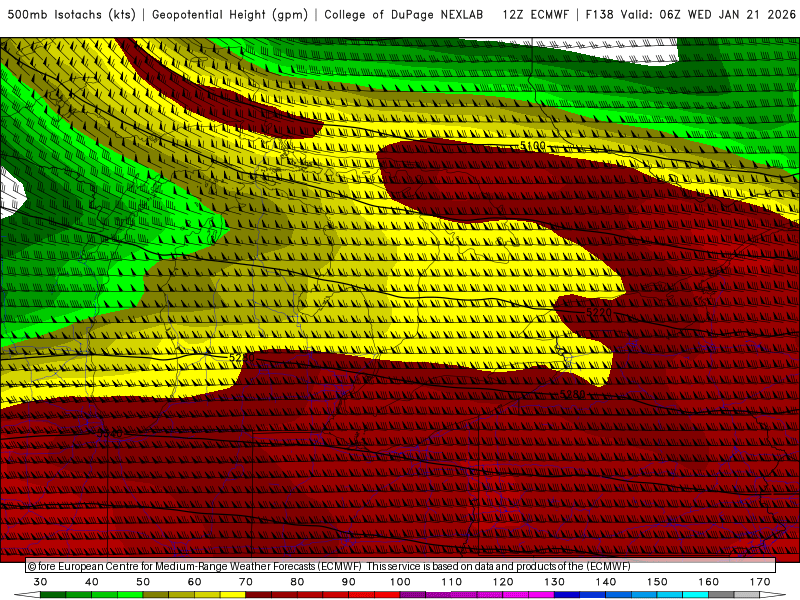Viewport: 800px width, 600px height.
Task: Click the 5100 height contour label
Action: coord(533,146)
